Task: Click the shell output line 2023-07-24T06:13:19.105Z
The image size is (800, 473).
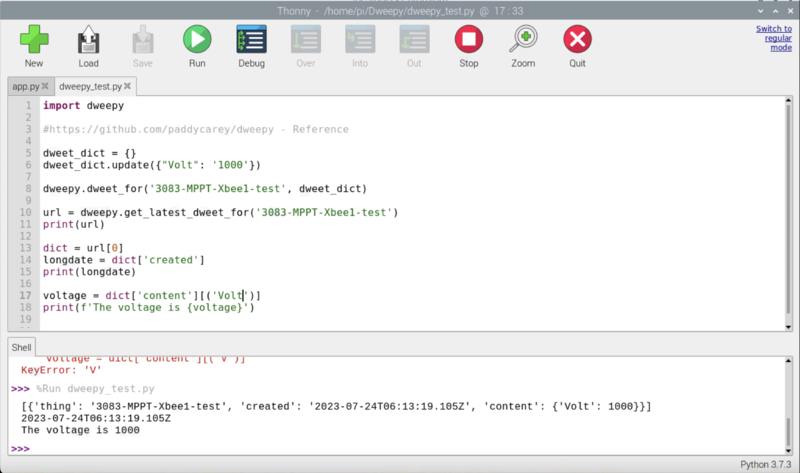Action: point(96,418)
